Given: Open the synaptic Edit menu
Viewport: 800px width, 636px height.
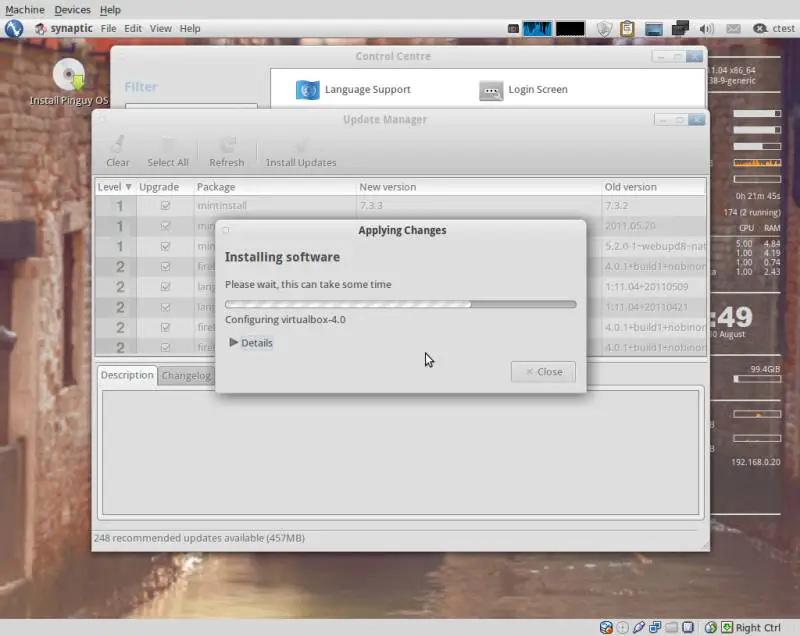Looking at the screenshot, I should (133, 29).
